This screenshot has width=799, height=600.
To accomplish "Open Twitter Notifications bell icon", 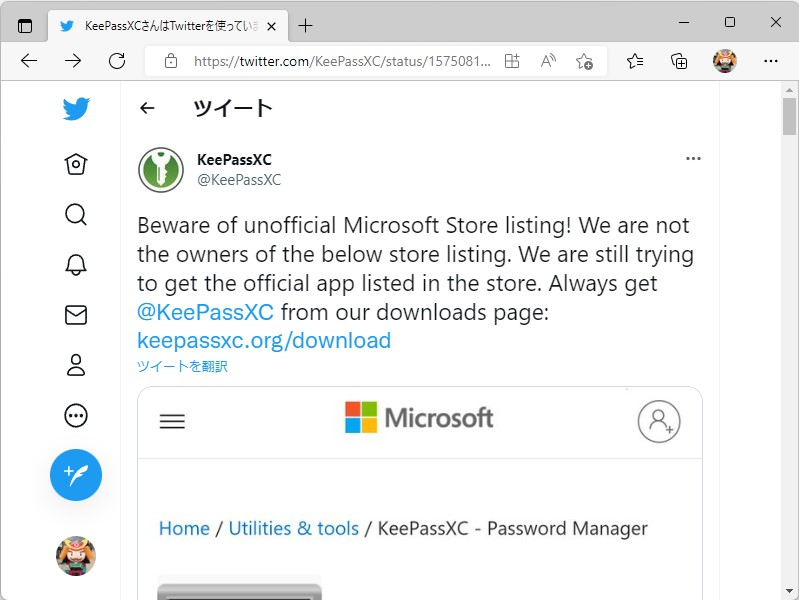I will click(x=76, y=265).
